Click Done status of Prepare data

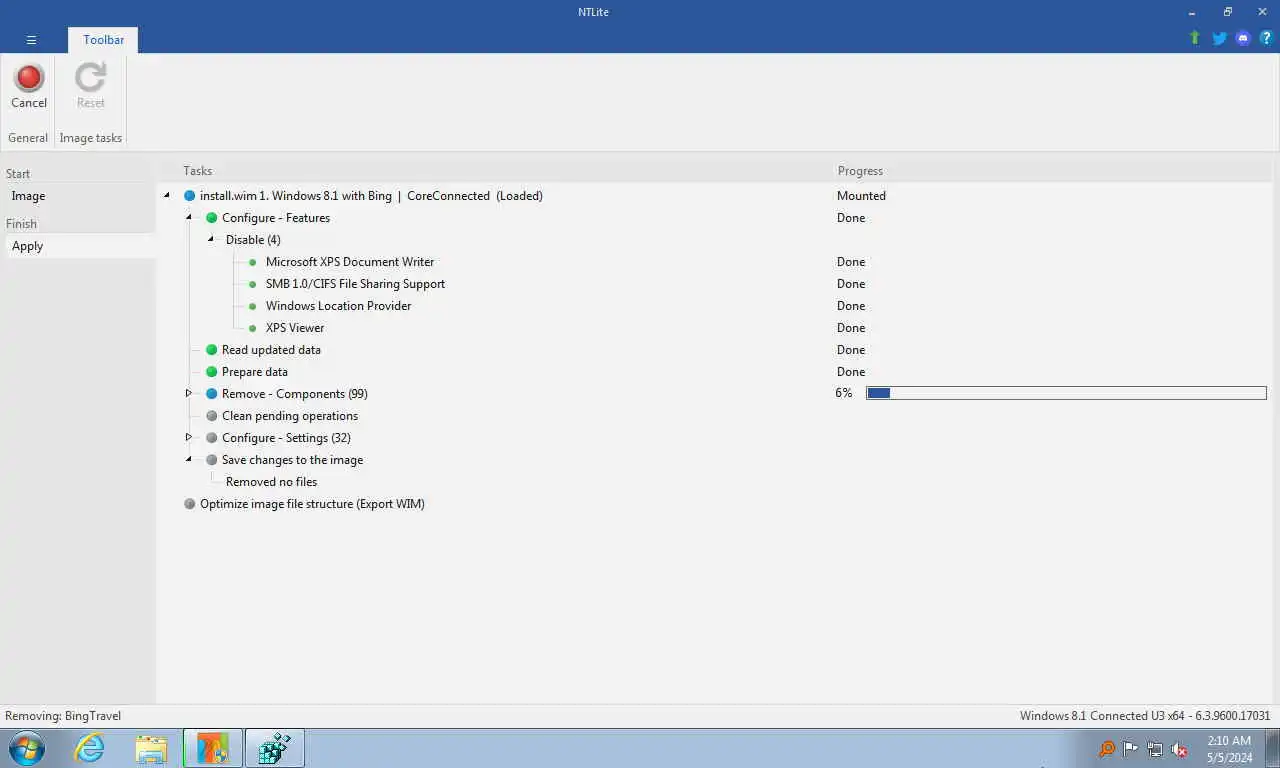[851, 372]
